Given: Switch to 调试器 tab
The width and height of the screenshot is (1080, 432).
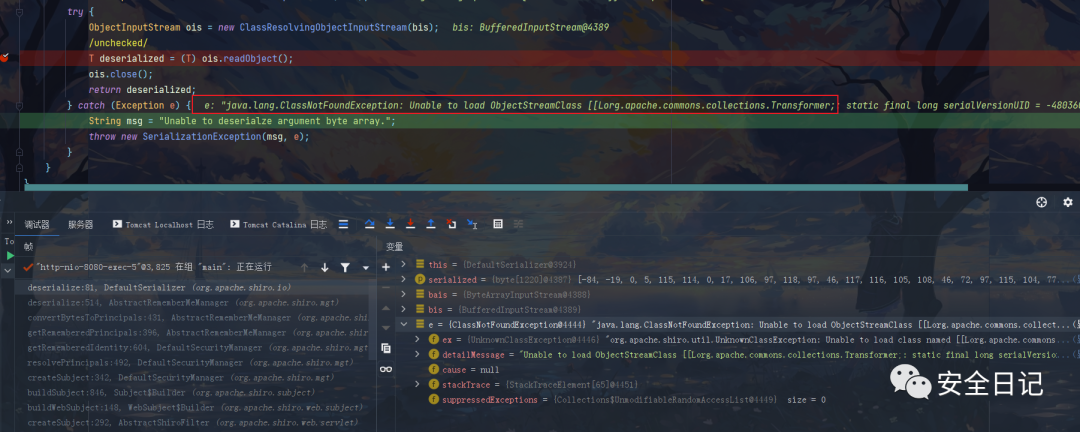Looking at the screenshot, I should (37, 225).
